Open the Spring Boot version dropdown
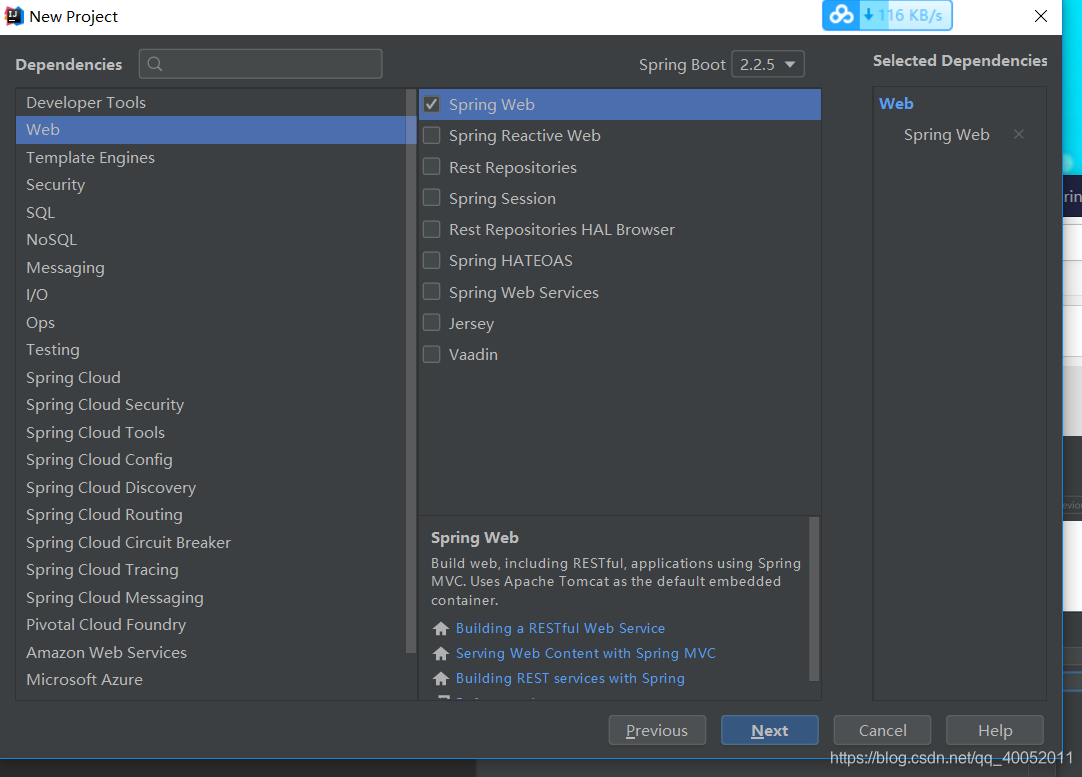 [767, 64]
